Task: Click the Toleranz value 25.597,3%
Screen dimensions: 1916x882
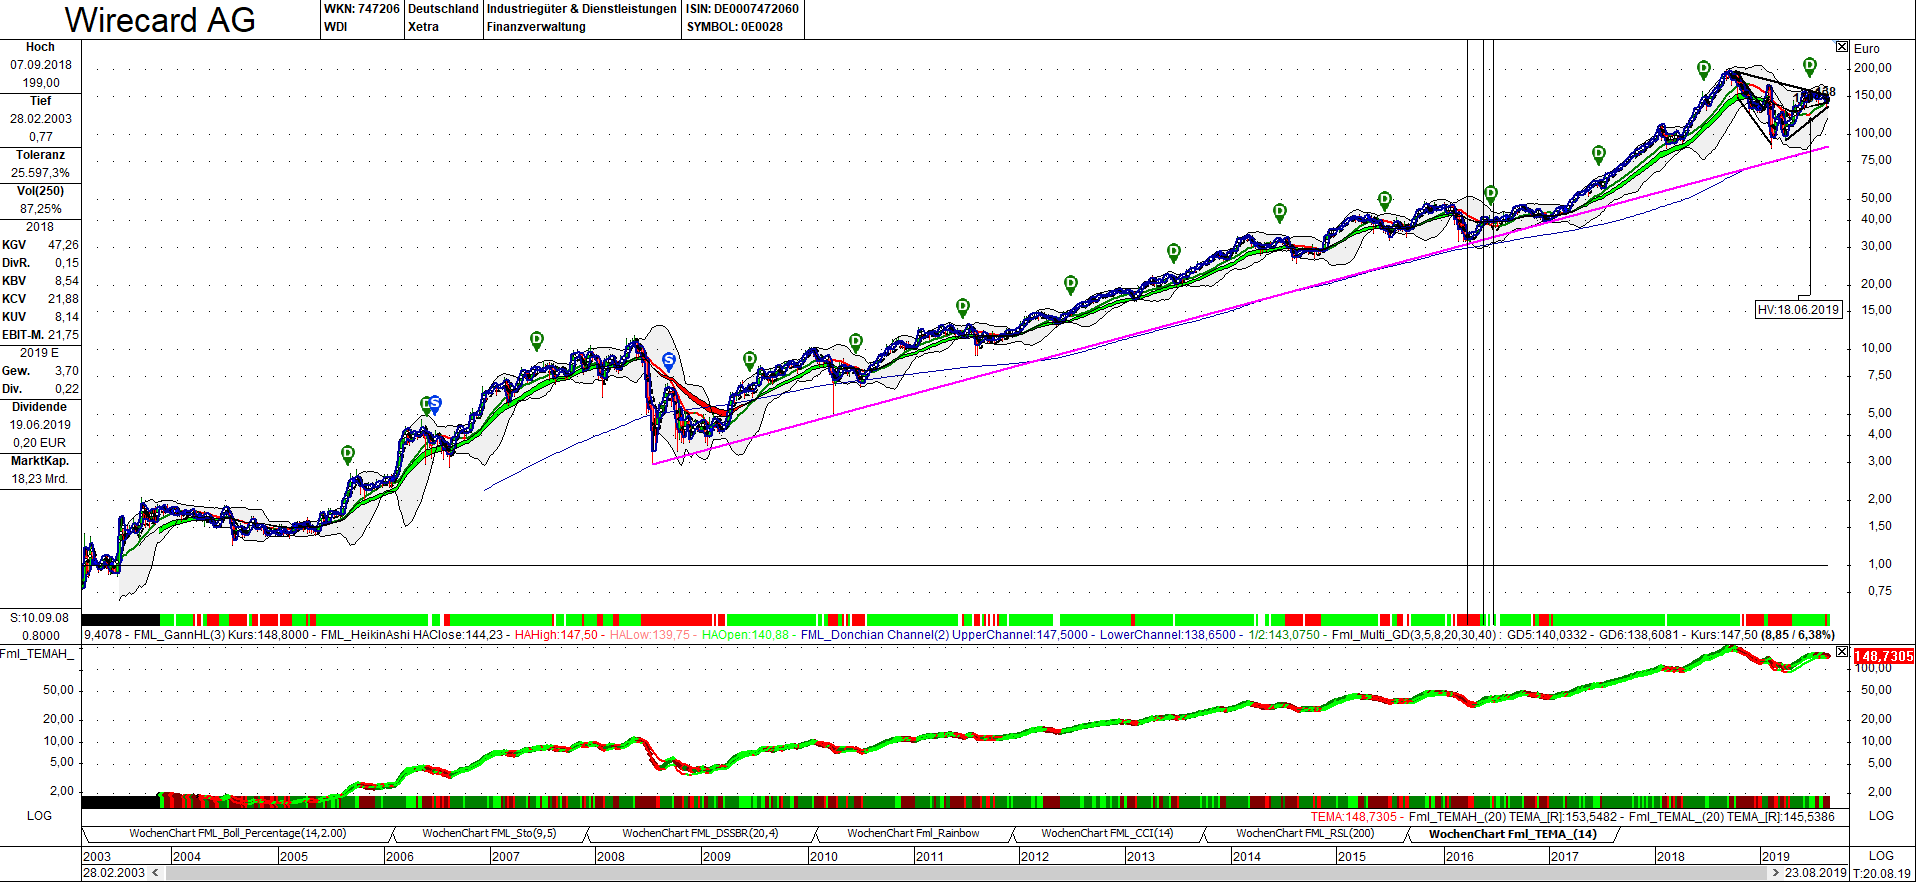Action: pos(41,173)
